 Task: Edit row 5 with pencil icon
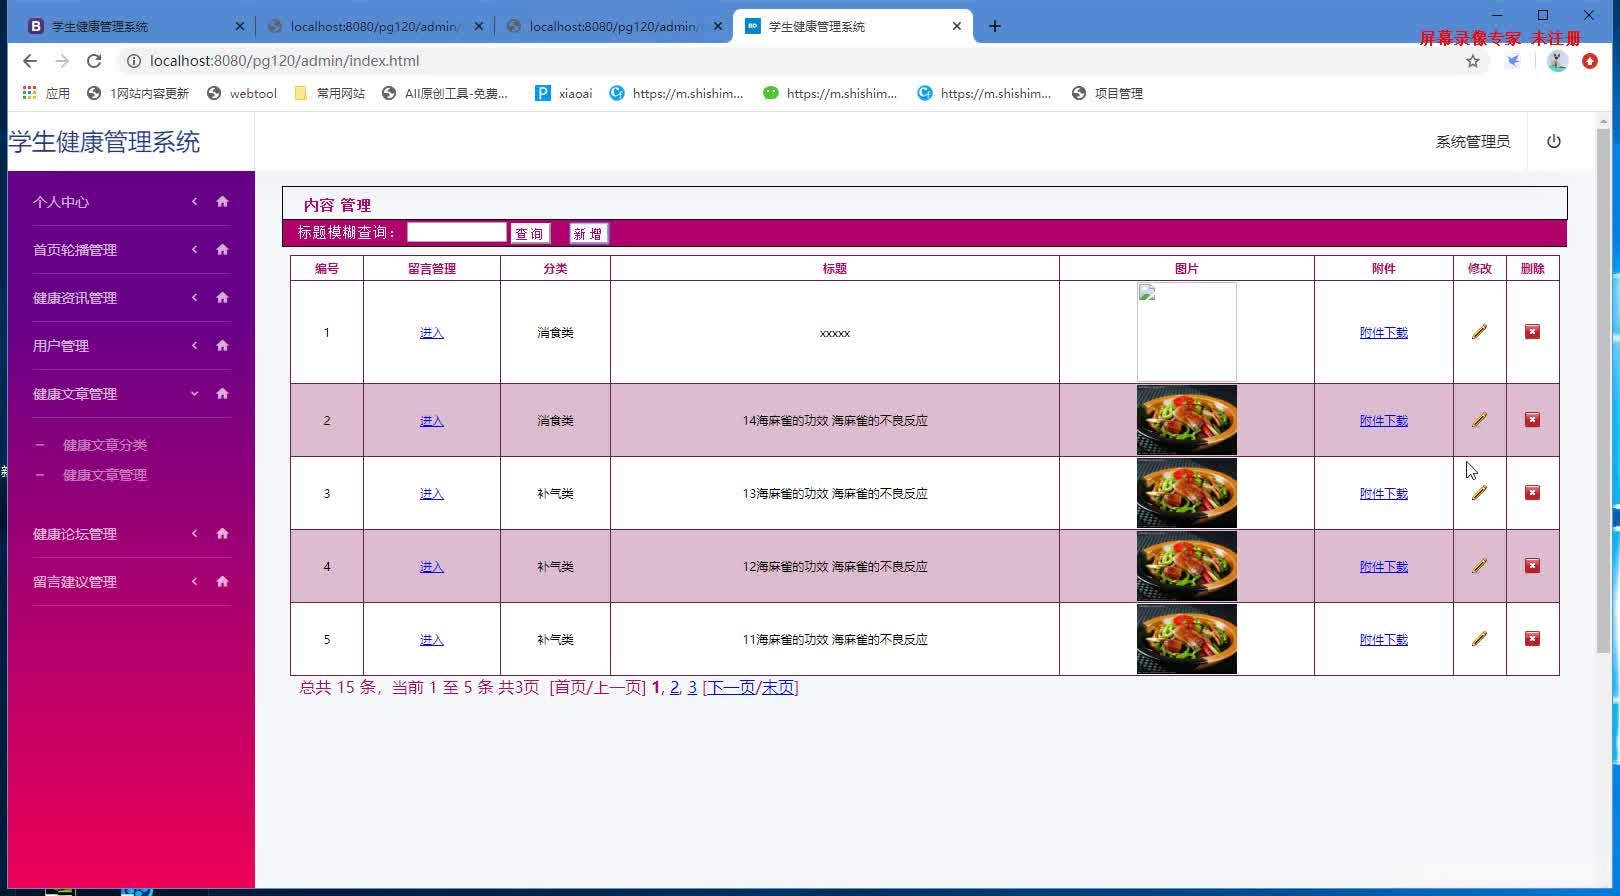tap(1479, 639)
